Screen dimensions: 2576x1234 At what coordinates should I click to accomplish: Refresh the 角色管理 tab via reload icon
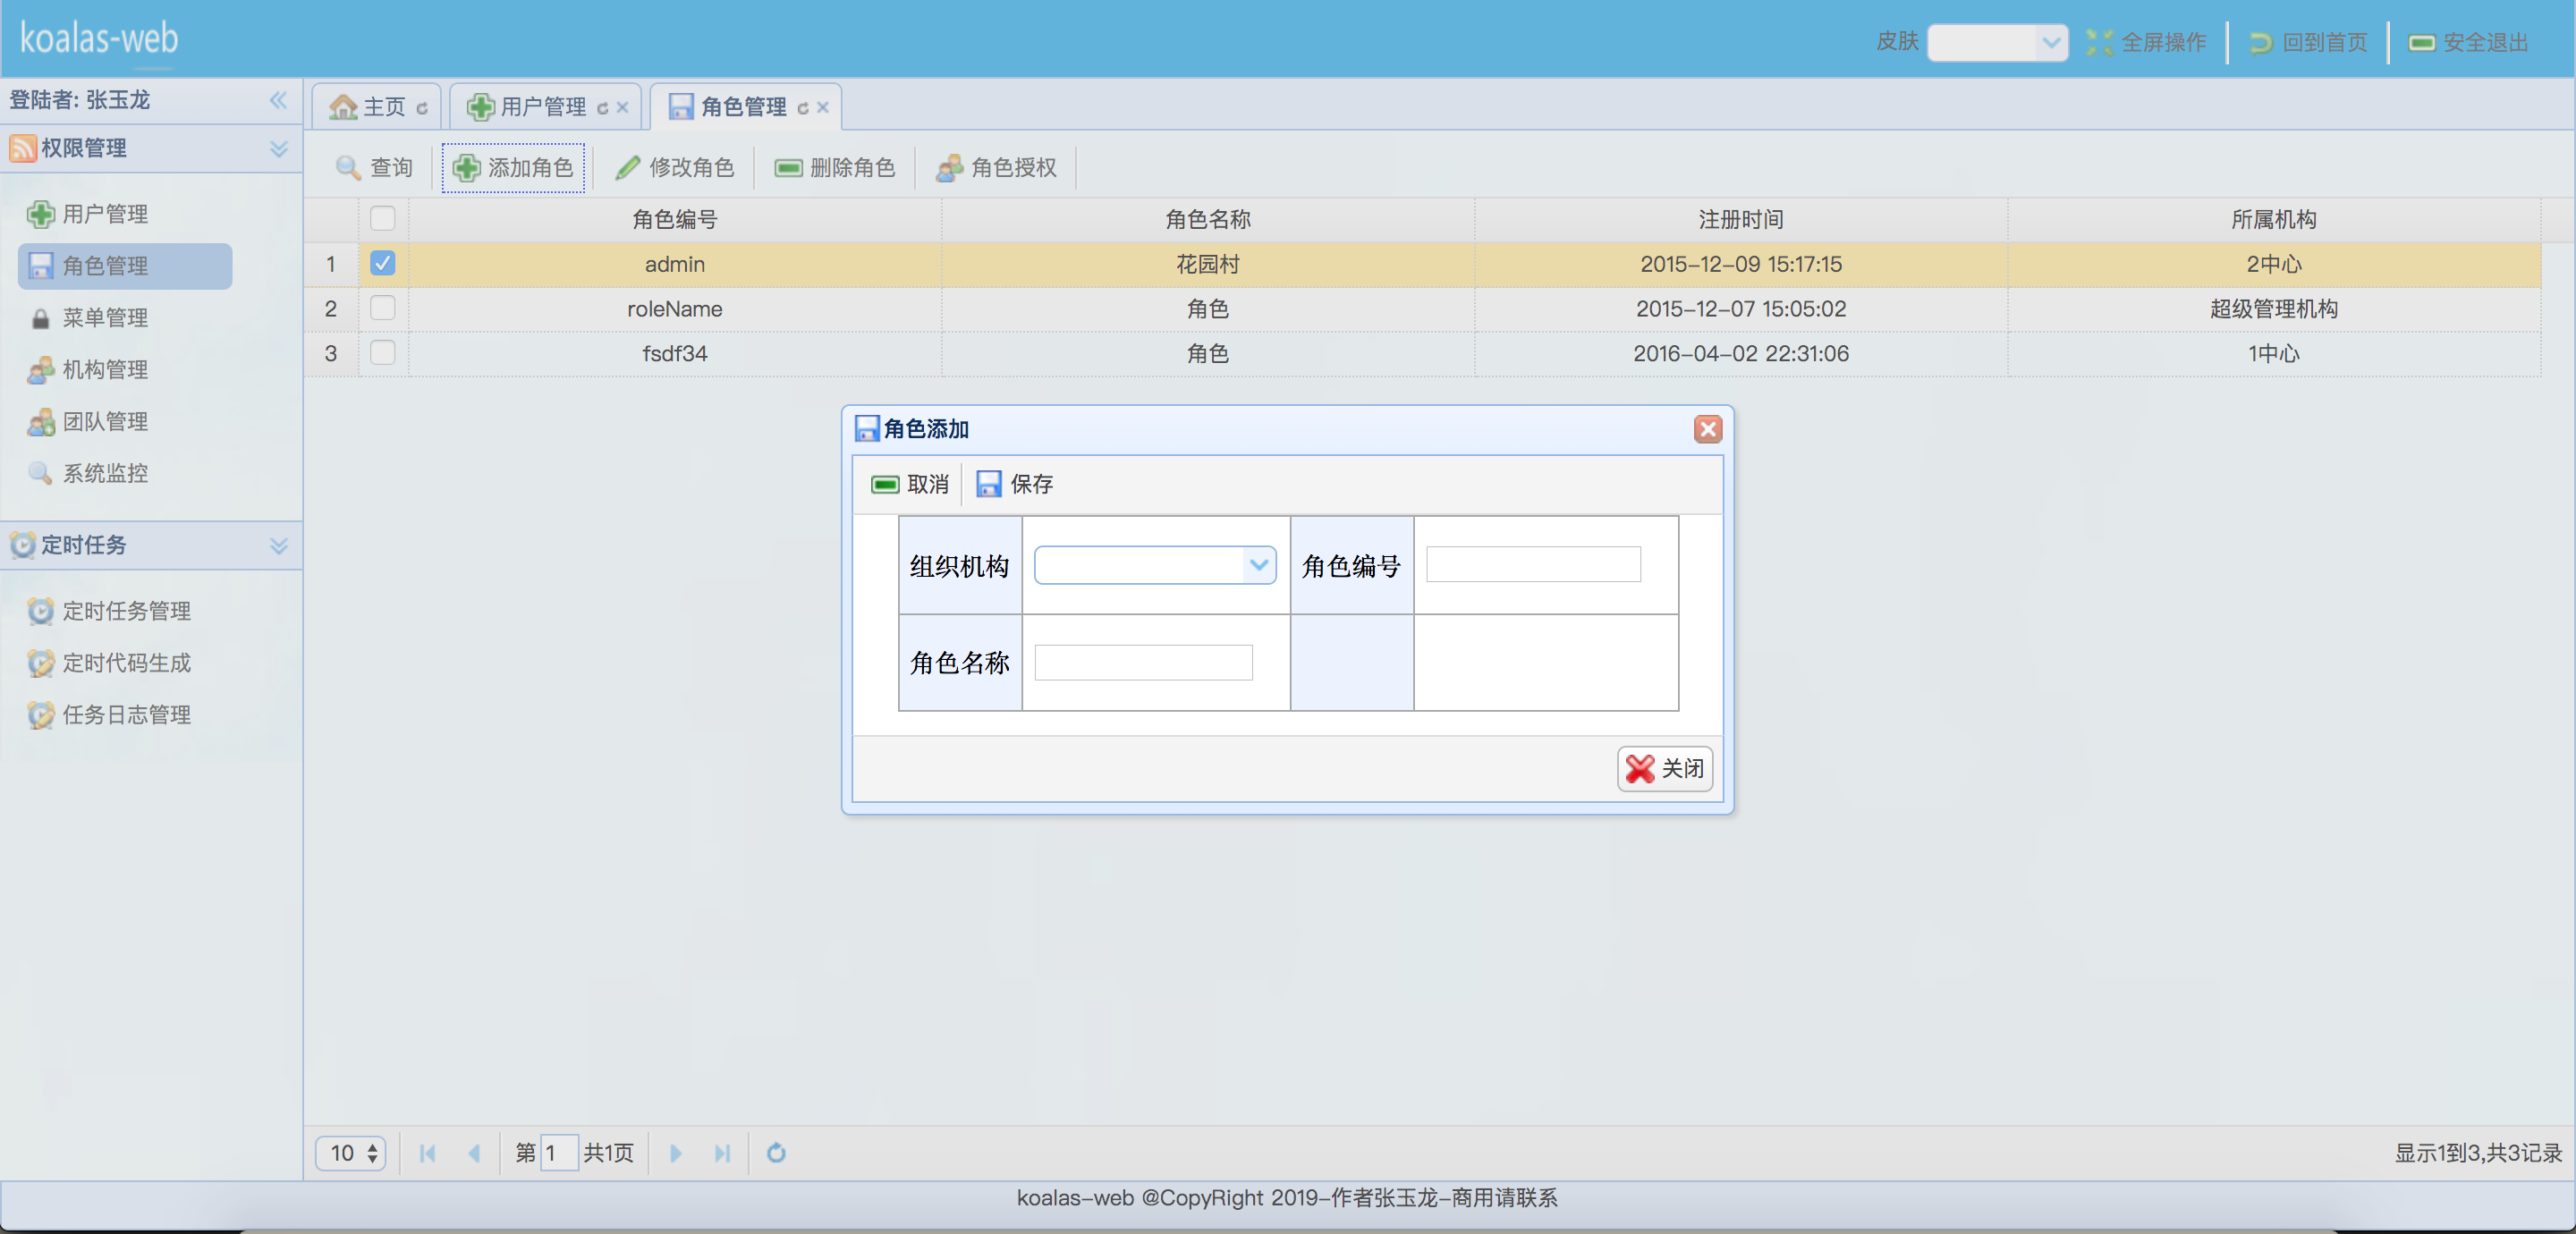pos(803,108)
